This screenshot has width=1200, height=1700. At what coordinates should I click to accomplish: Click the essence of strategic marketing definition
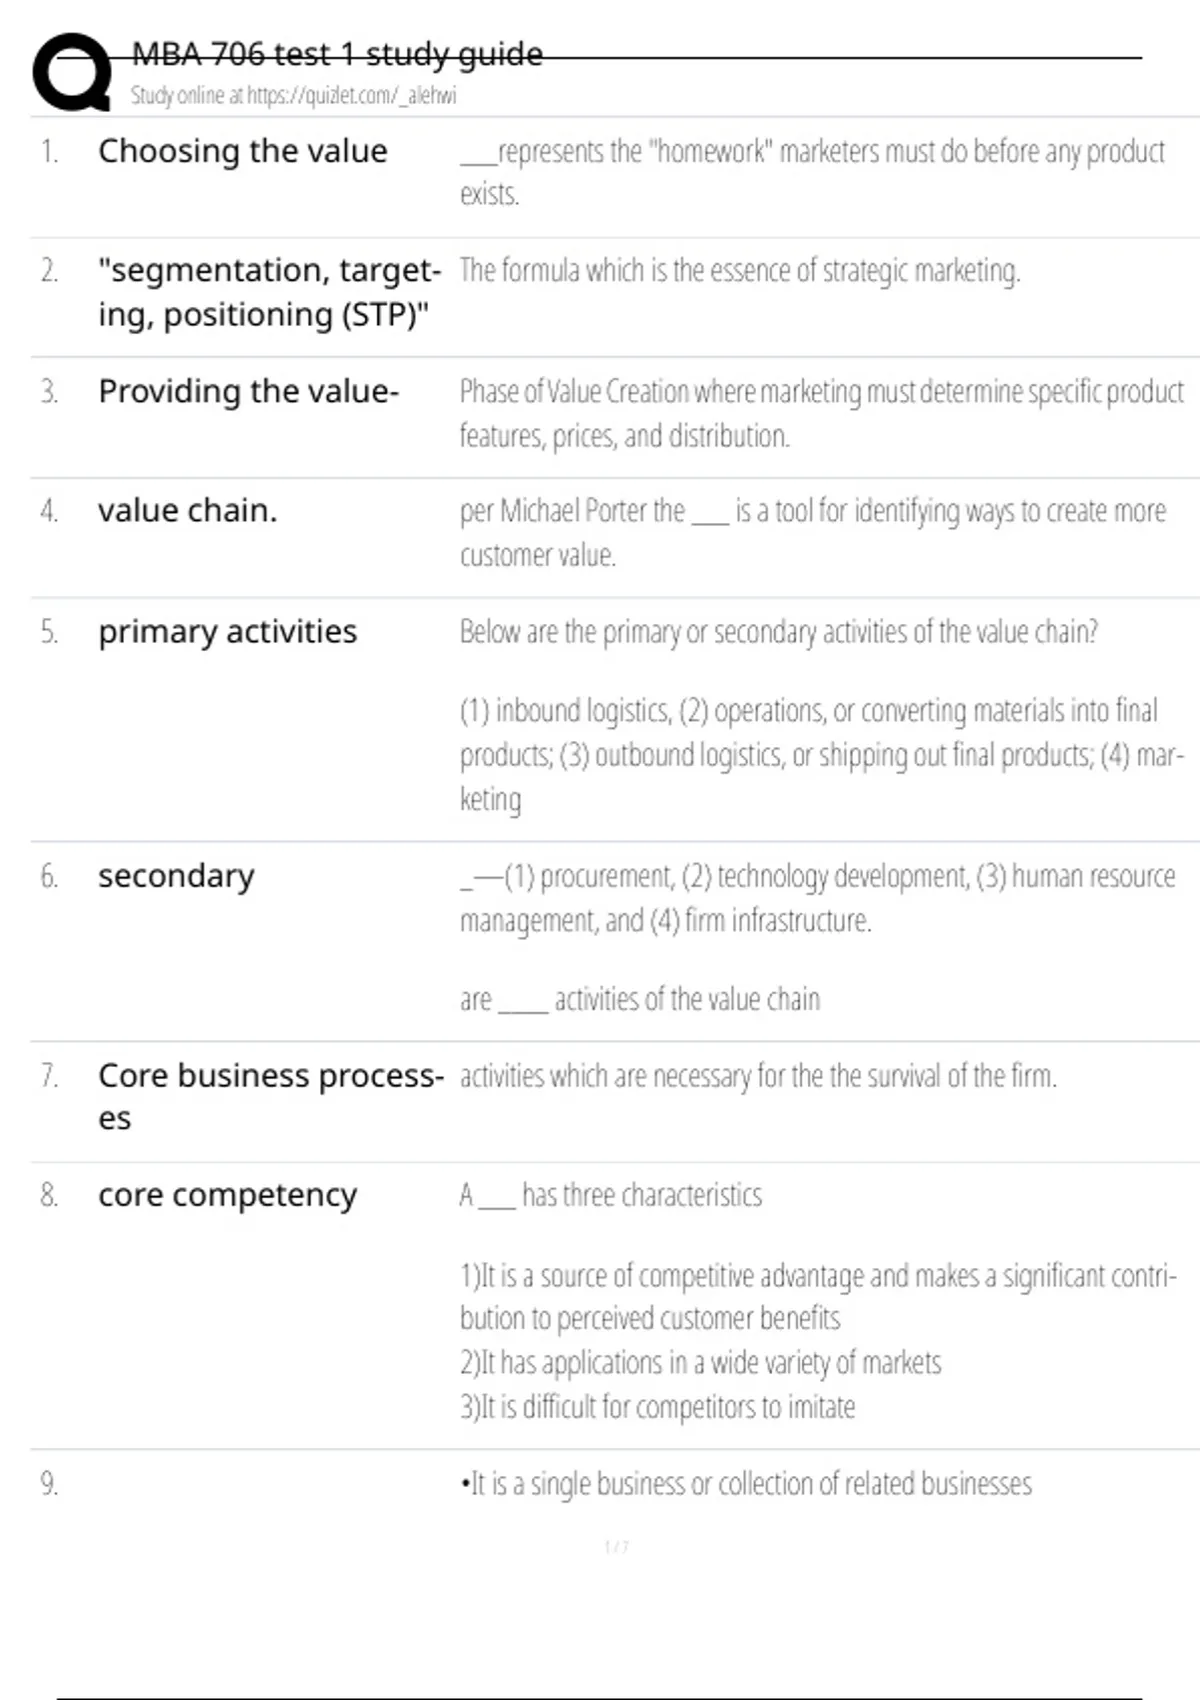click(739, 271)
